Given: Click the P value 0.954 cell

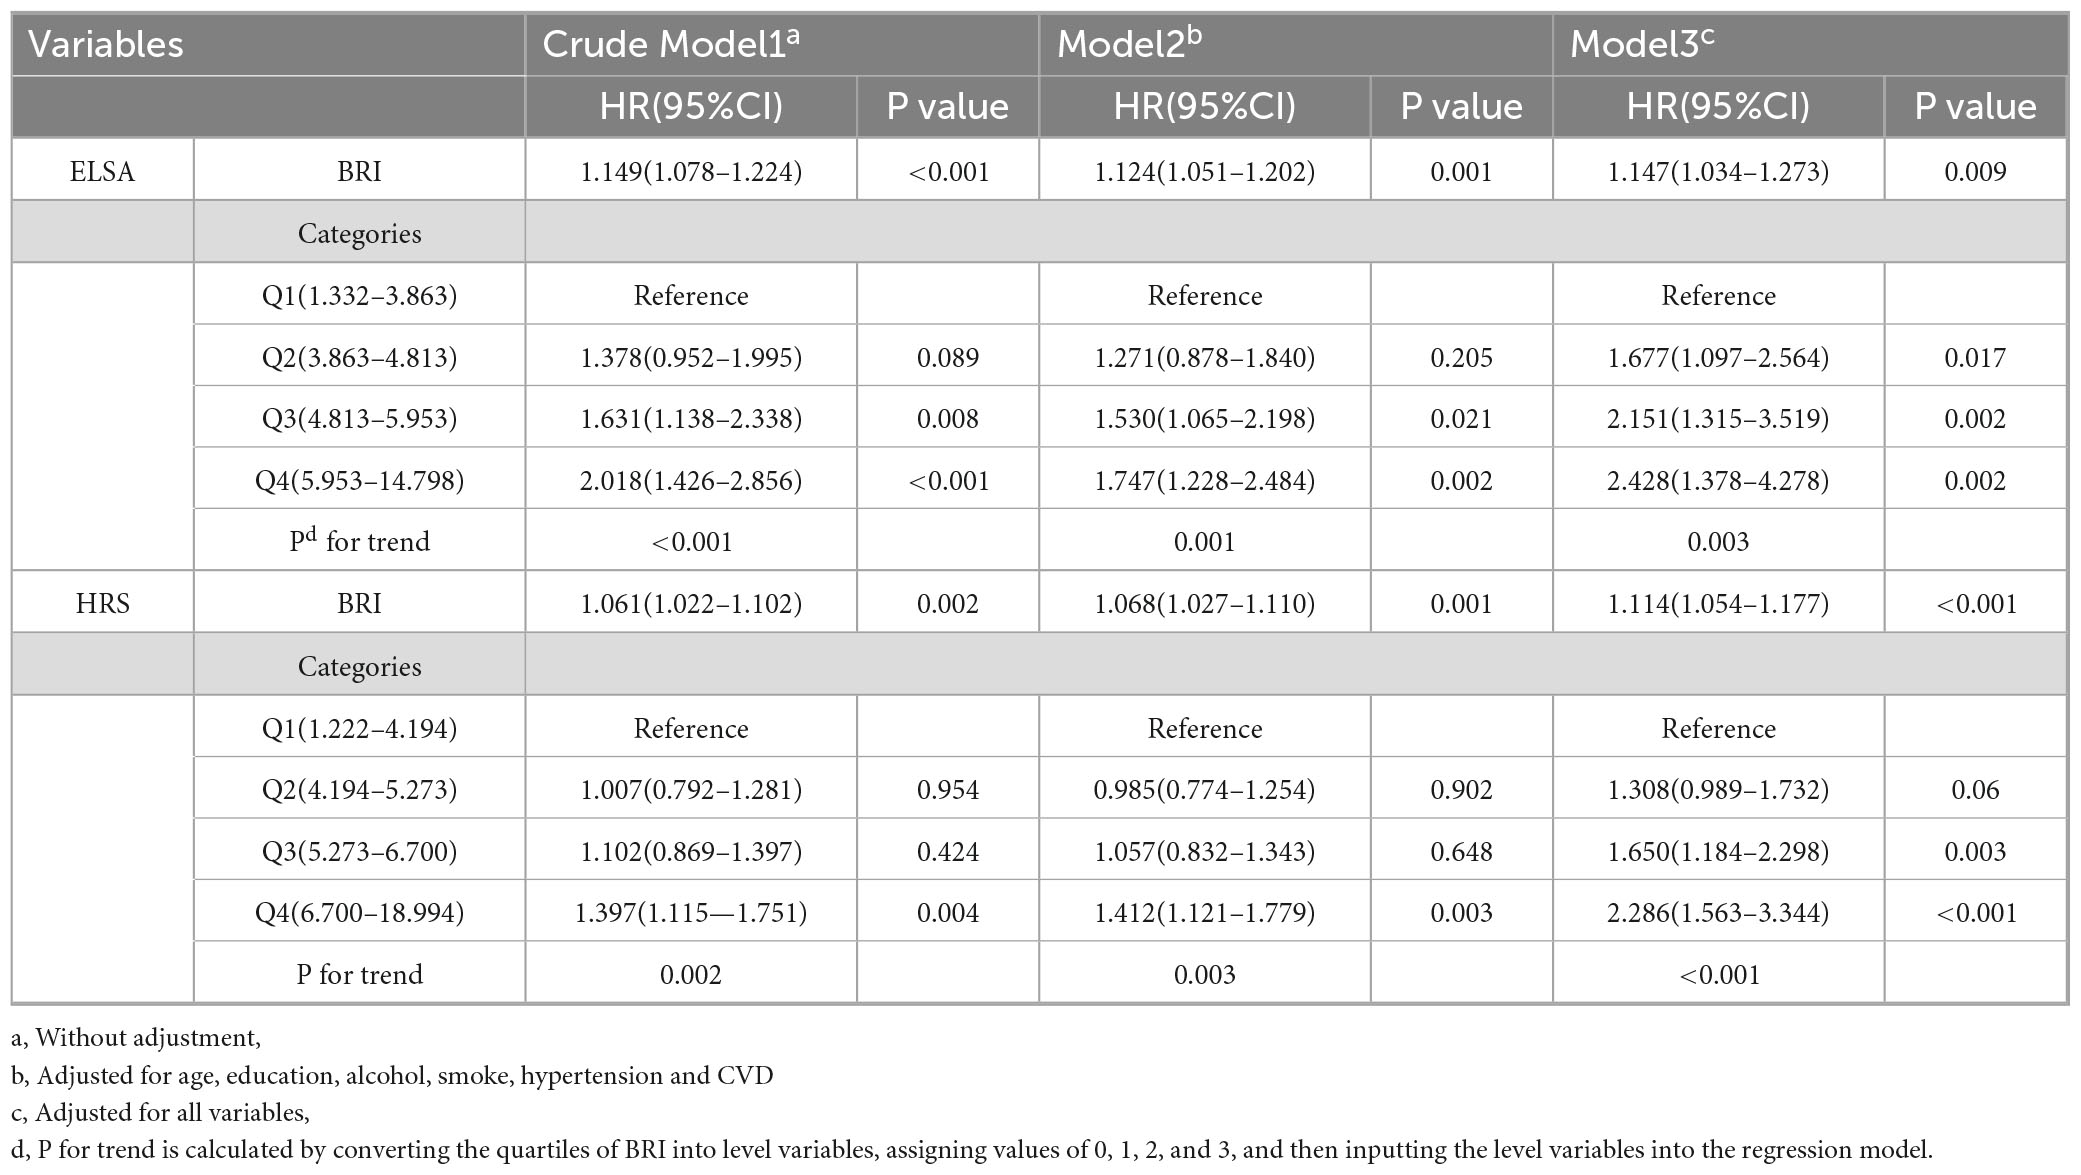Looking at the screenshot, I should pos(947,790).
